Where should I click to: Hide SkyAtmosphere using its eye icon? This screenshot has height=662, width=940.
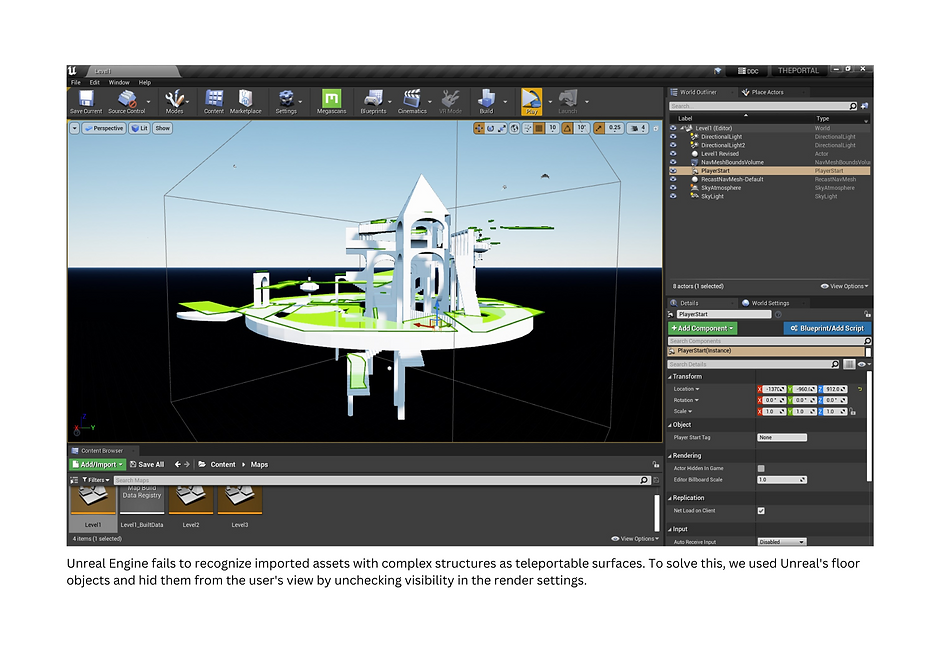[673, 188]
